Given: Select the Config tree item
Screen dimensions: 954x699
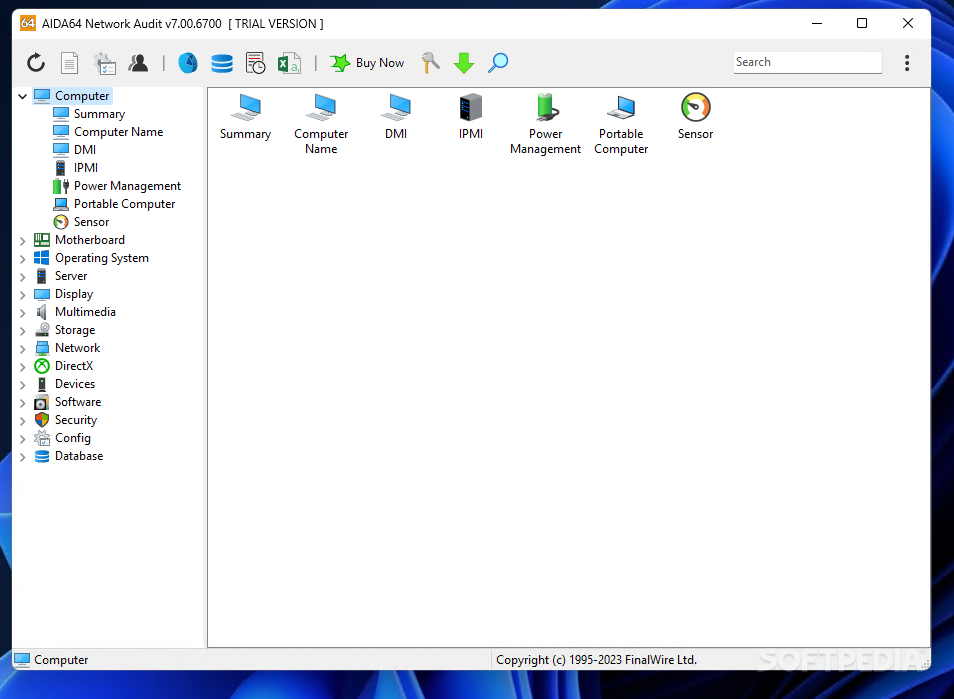Looking at the screenshot, I should 72,438.
